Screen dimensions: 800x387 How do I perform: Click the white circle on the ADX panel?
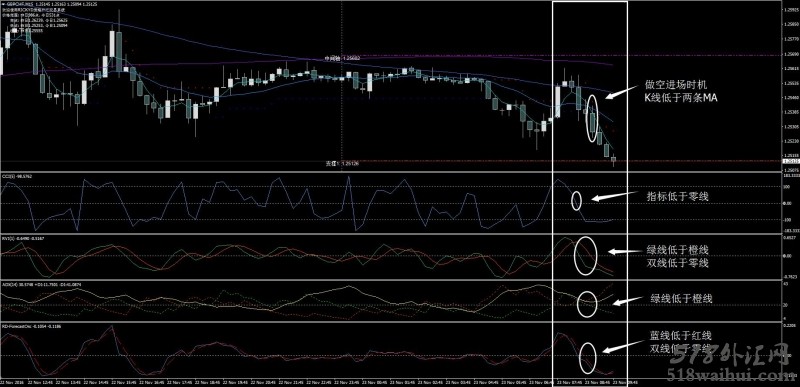tap(587, 303)
